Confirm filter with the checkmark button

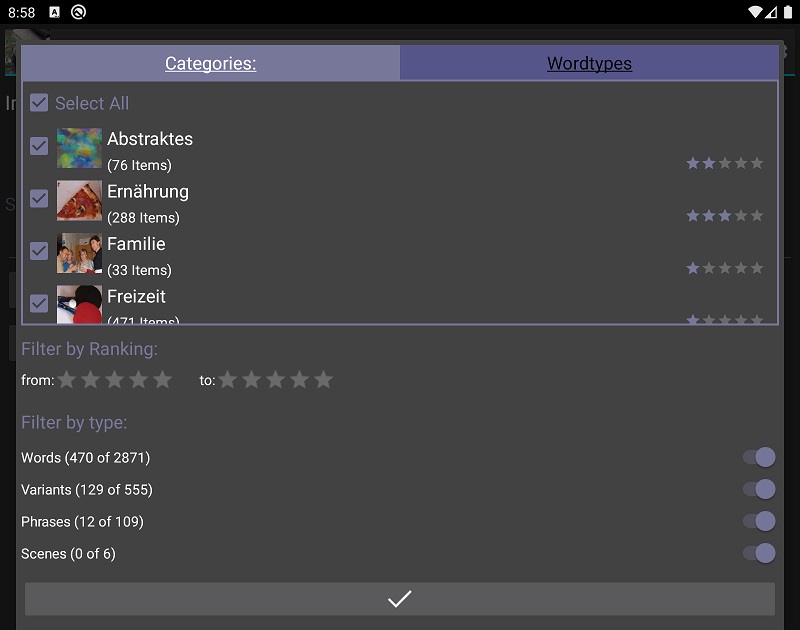click(399, 598)
